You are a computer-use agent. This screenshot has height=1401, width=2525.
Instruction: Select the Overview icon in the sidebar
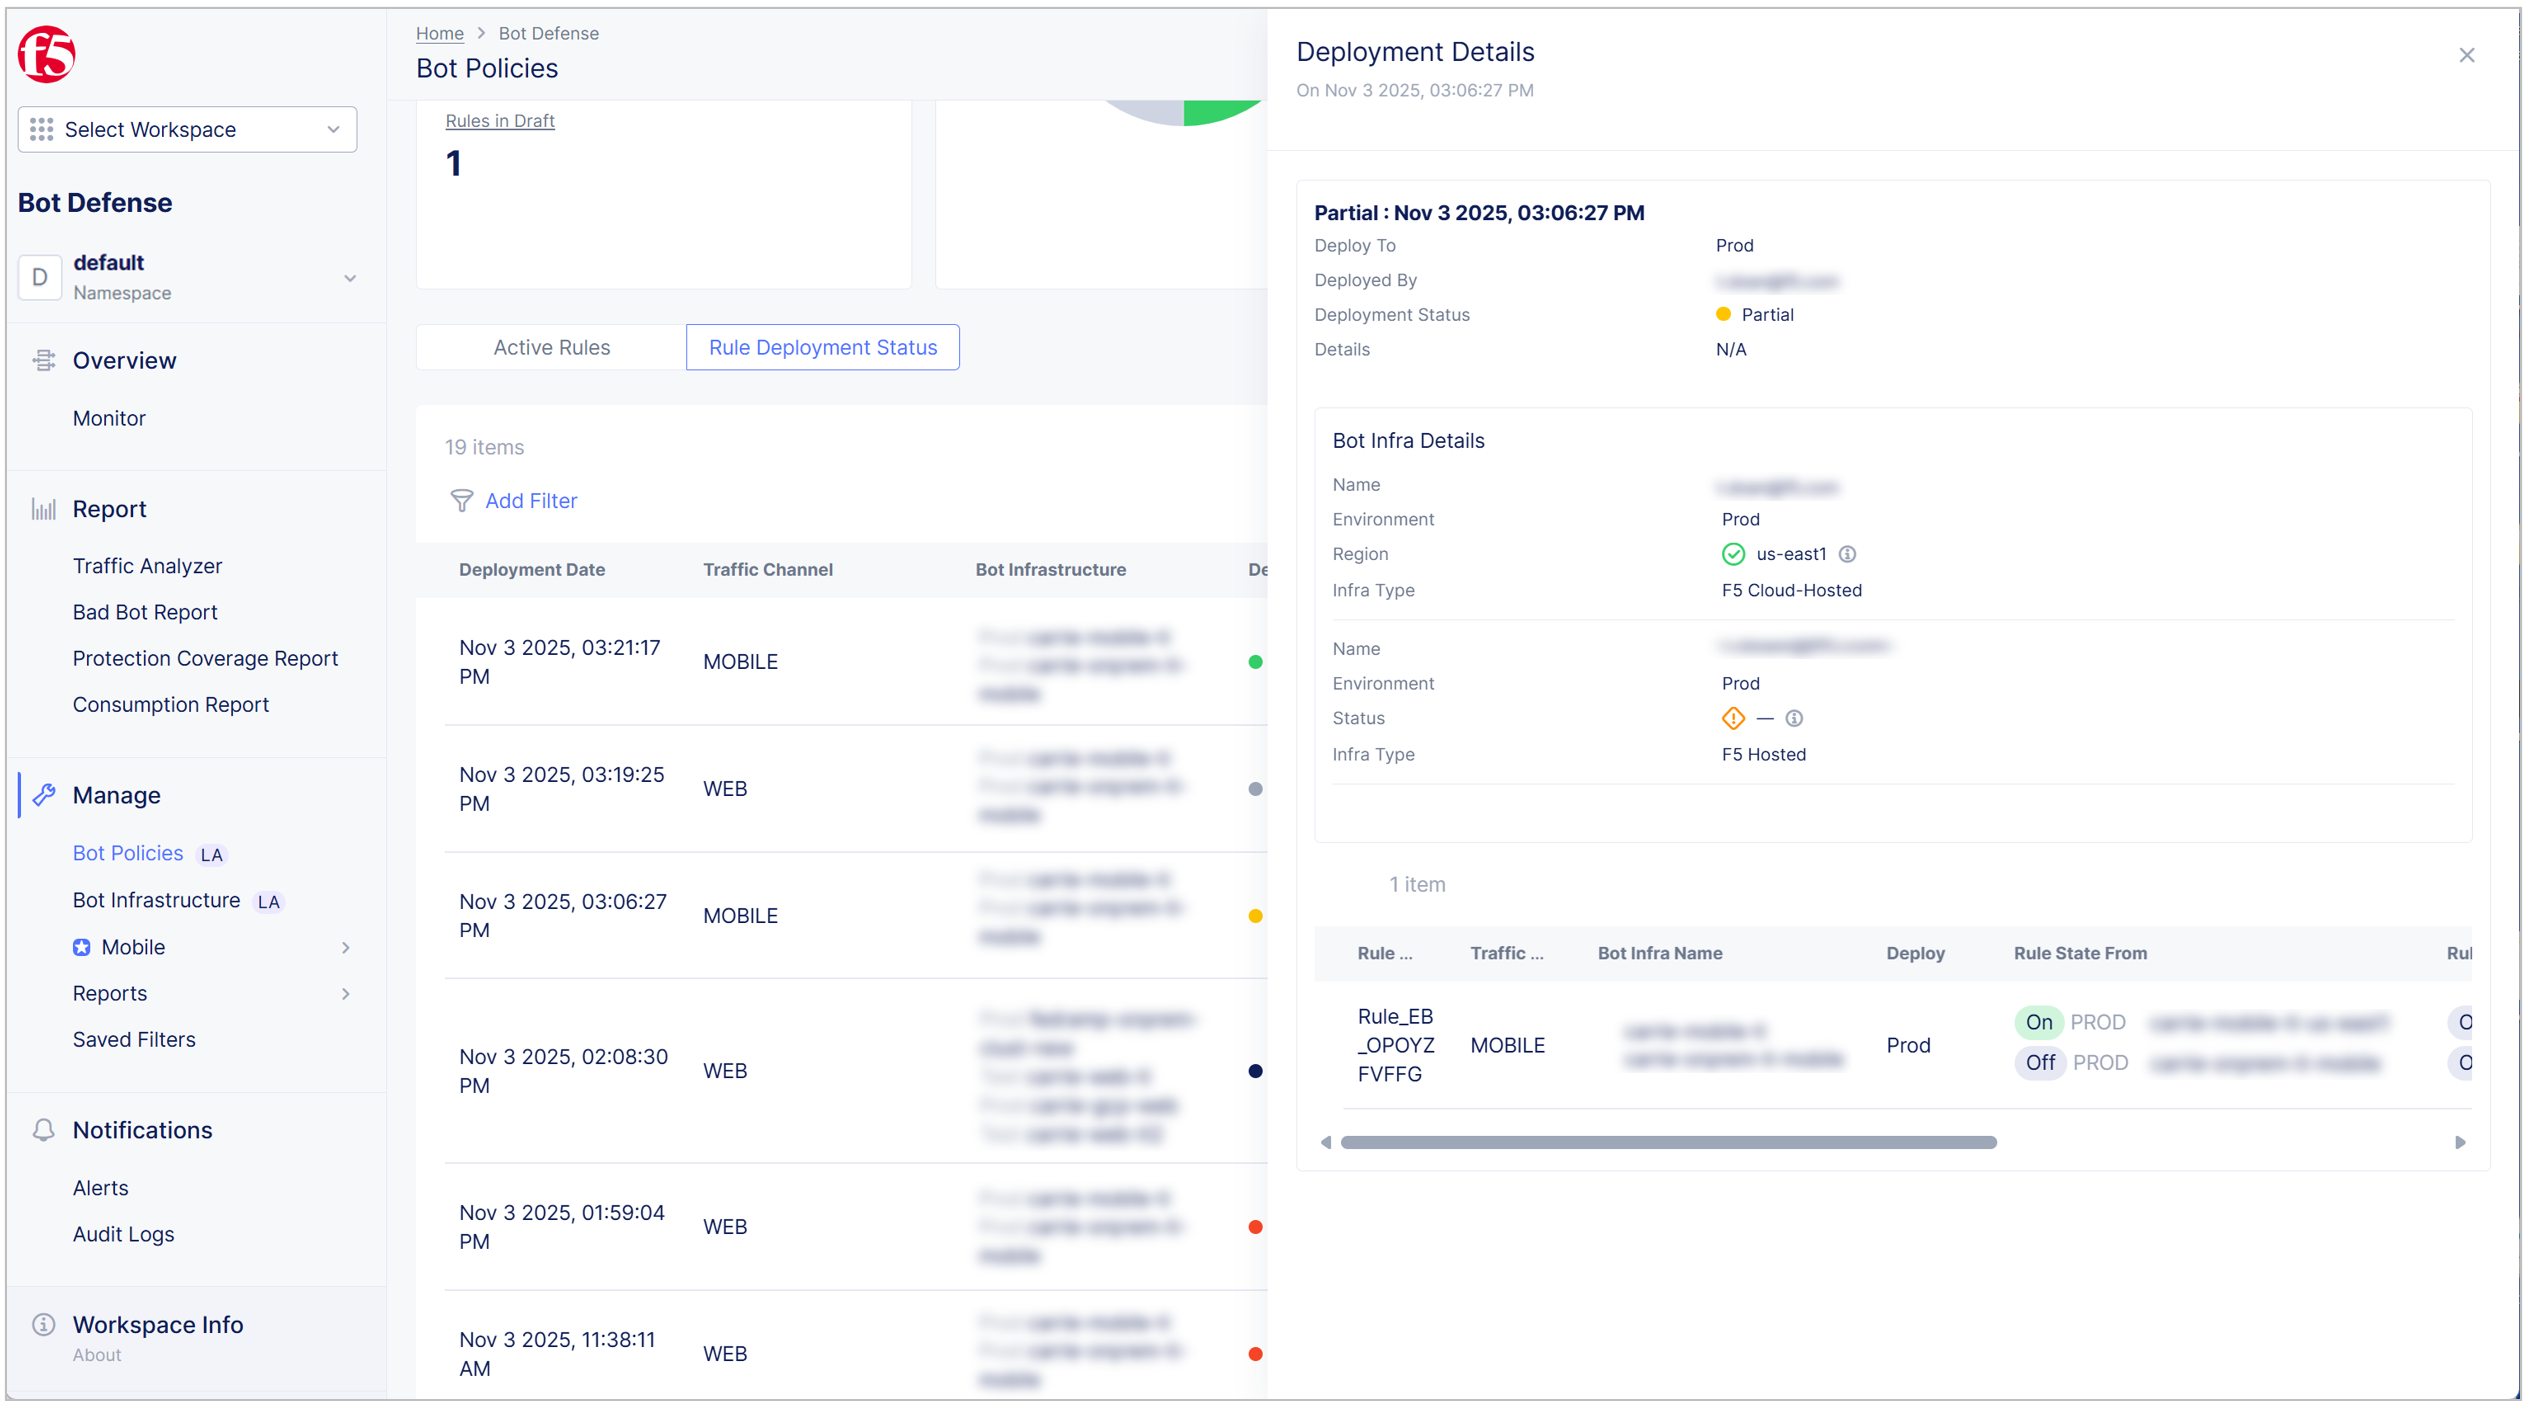43,360
